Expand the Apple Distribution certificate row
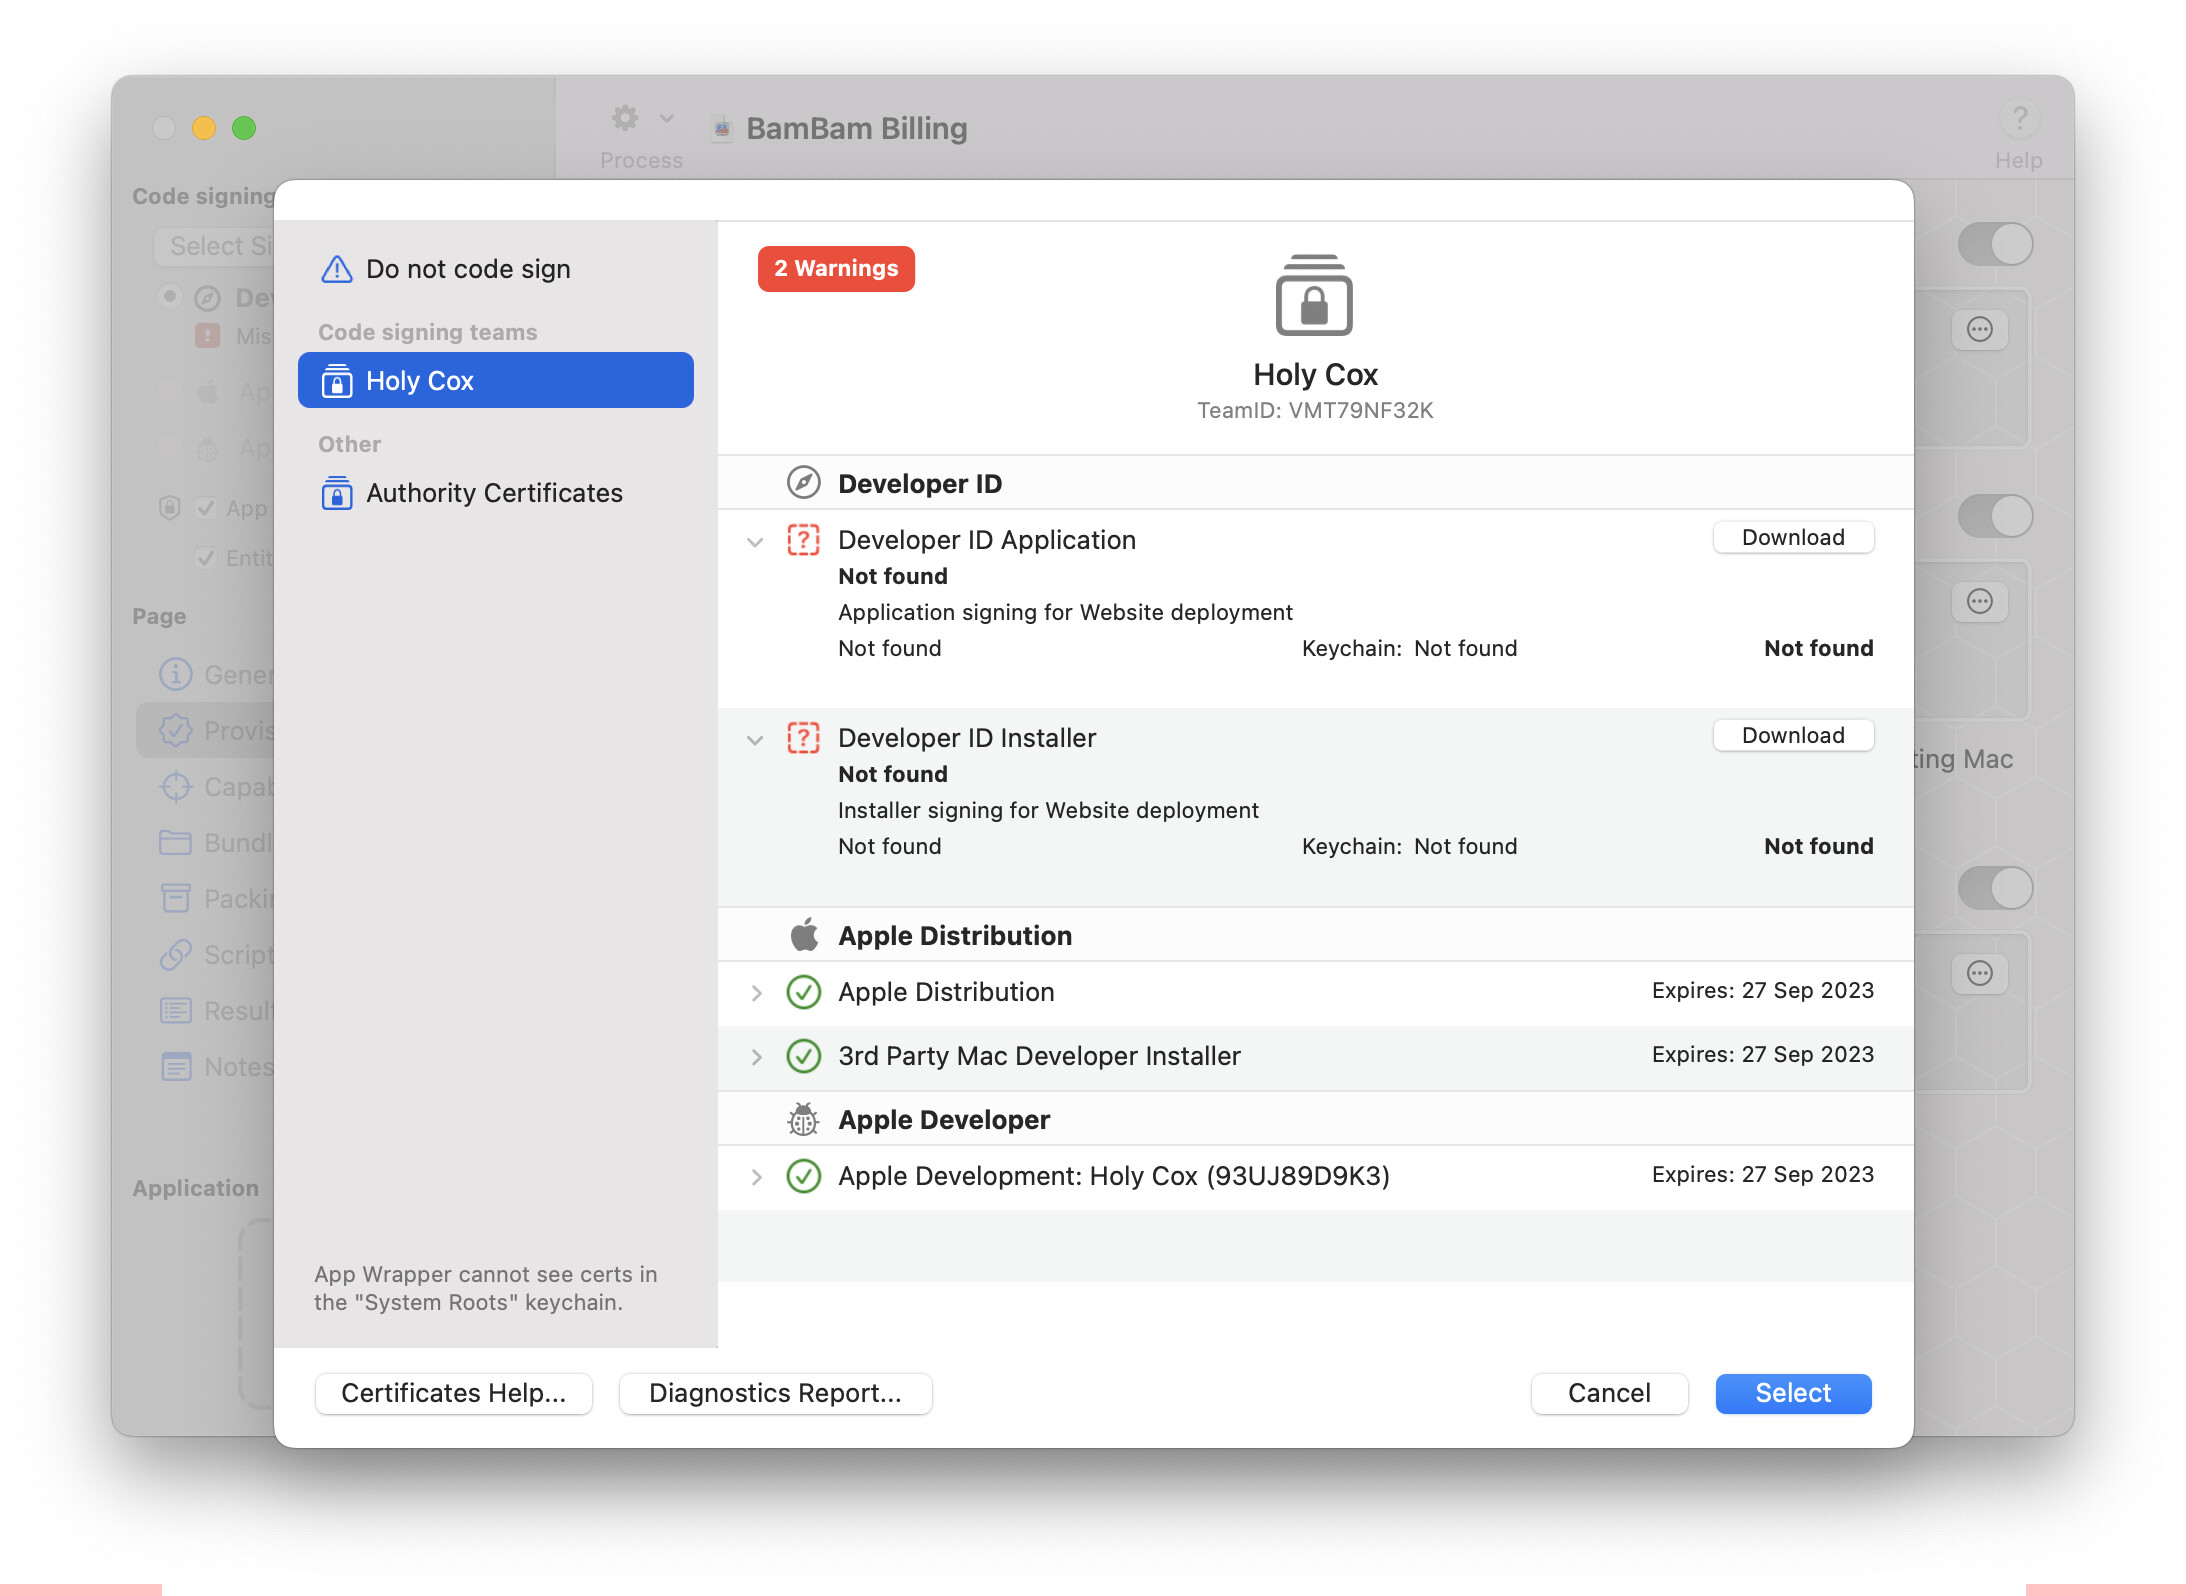This screenshot has width=2186, height=1596. tap(756, 993)
